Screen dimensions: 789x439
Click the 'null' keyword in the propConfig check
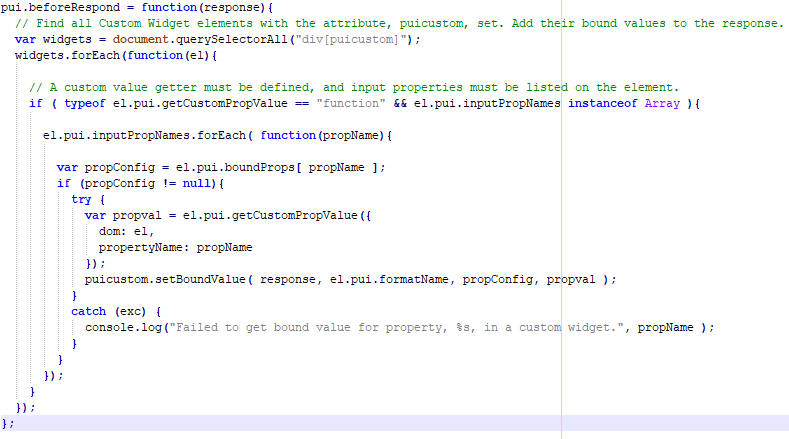197,184
